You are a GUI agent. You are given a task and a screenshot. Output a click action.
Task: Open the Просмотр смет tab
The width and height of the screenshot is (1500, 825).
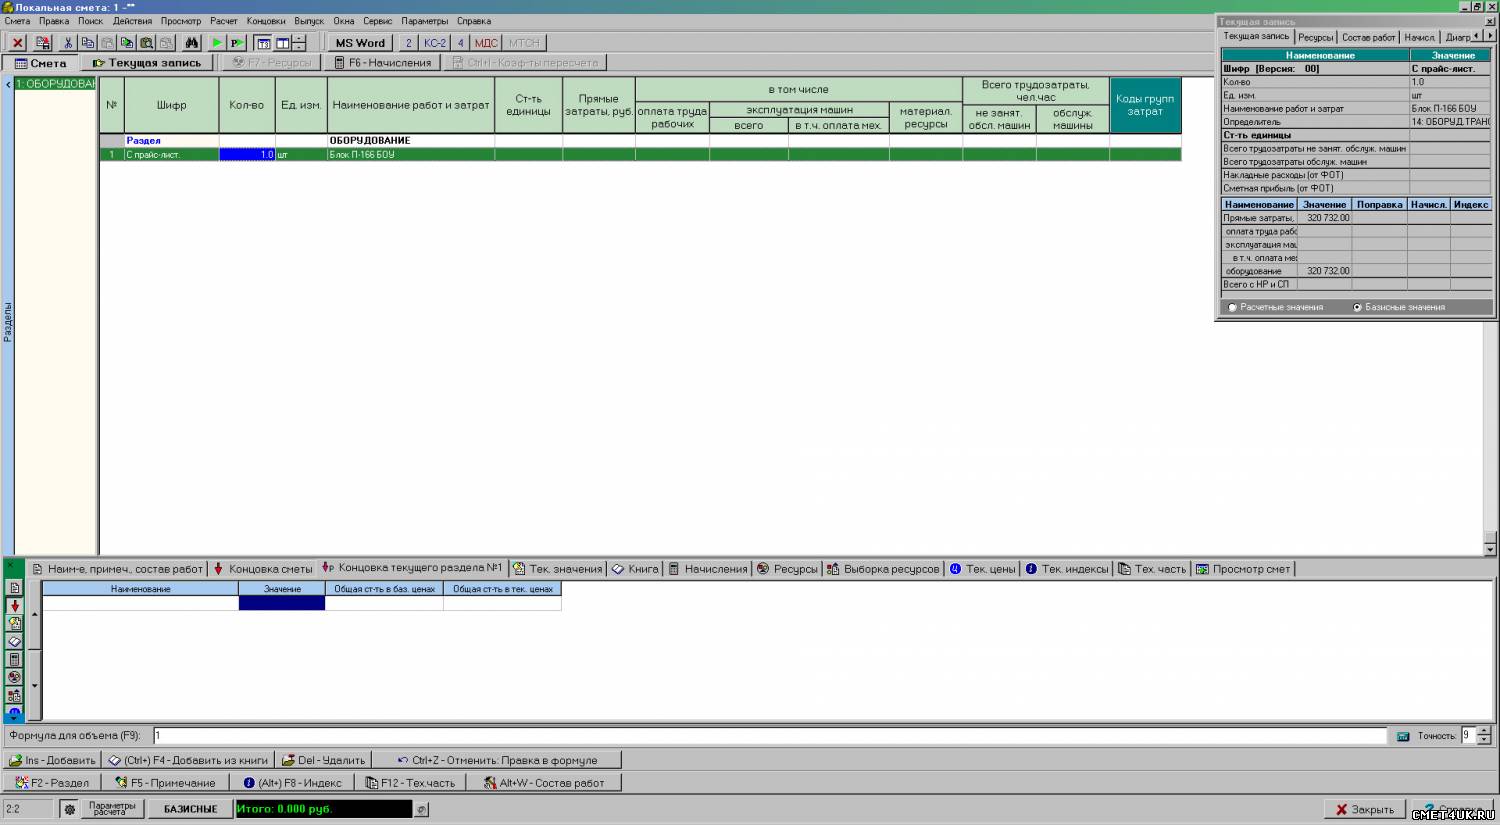pos(1243,569)
